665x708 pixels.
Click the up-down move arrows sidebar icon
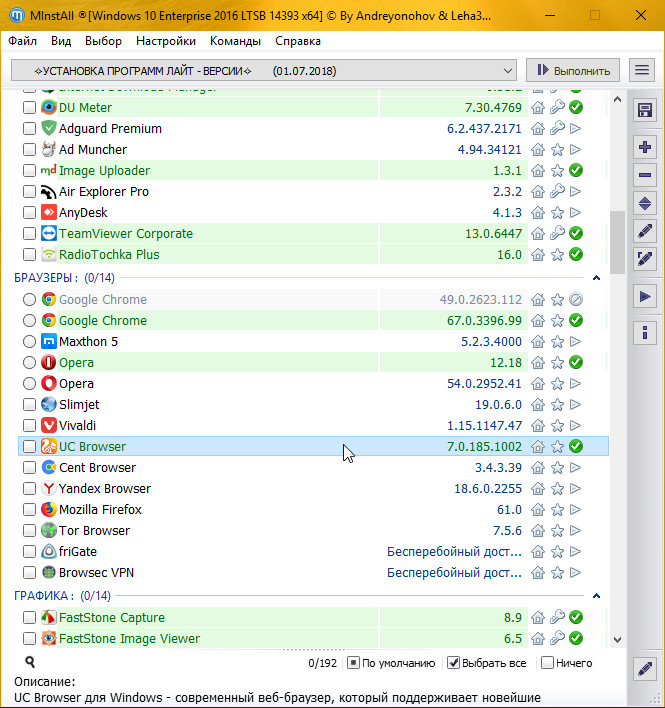click(x=645, y=204)
